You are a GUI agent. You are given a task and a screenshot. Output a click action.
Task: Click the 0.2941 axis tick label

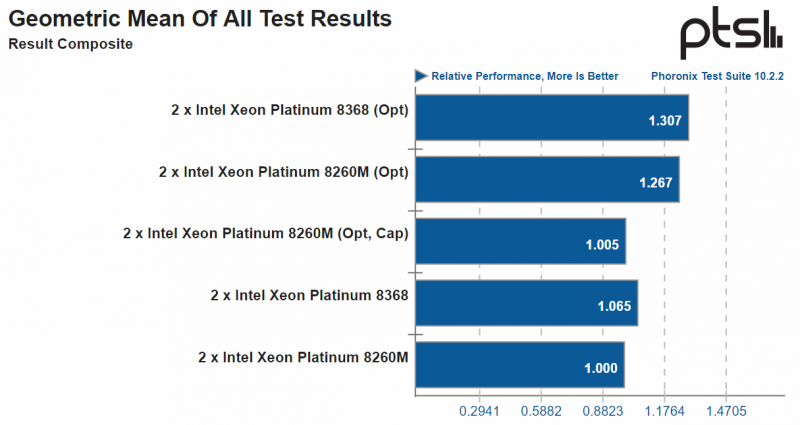tap(480, 410)
